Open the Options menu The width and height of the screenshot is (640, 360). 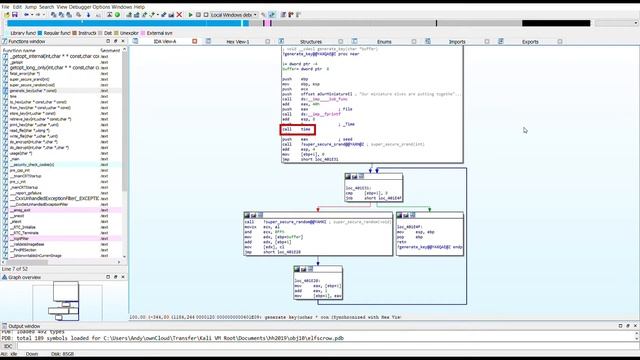click(x=101, y=7)
